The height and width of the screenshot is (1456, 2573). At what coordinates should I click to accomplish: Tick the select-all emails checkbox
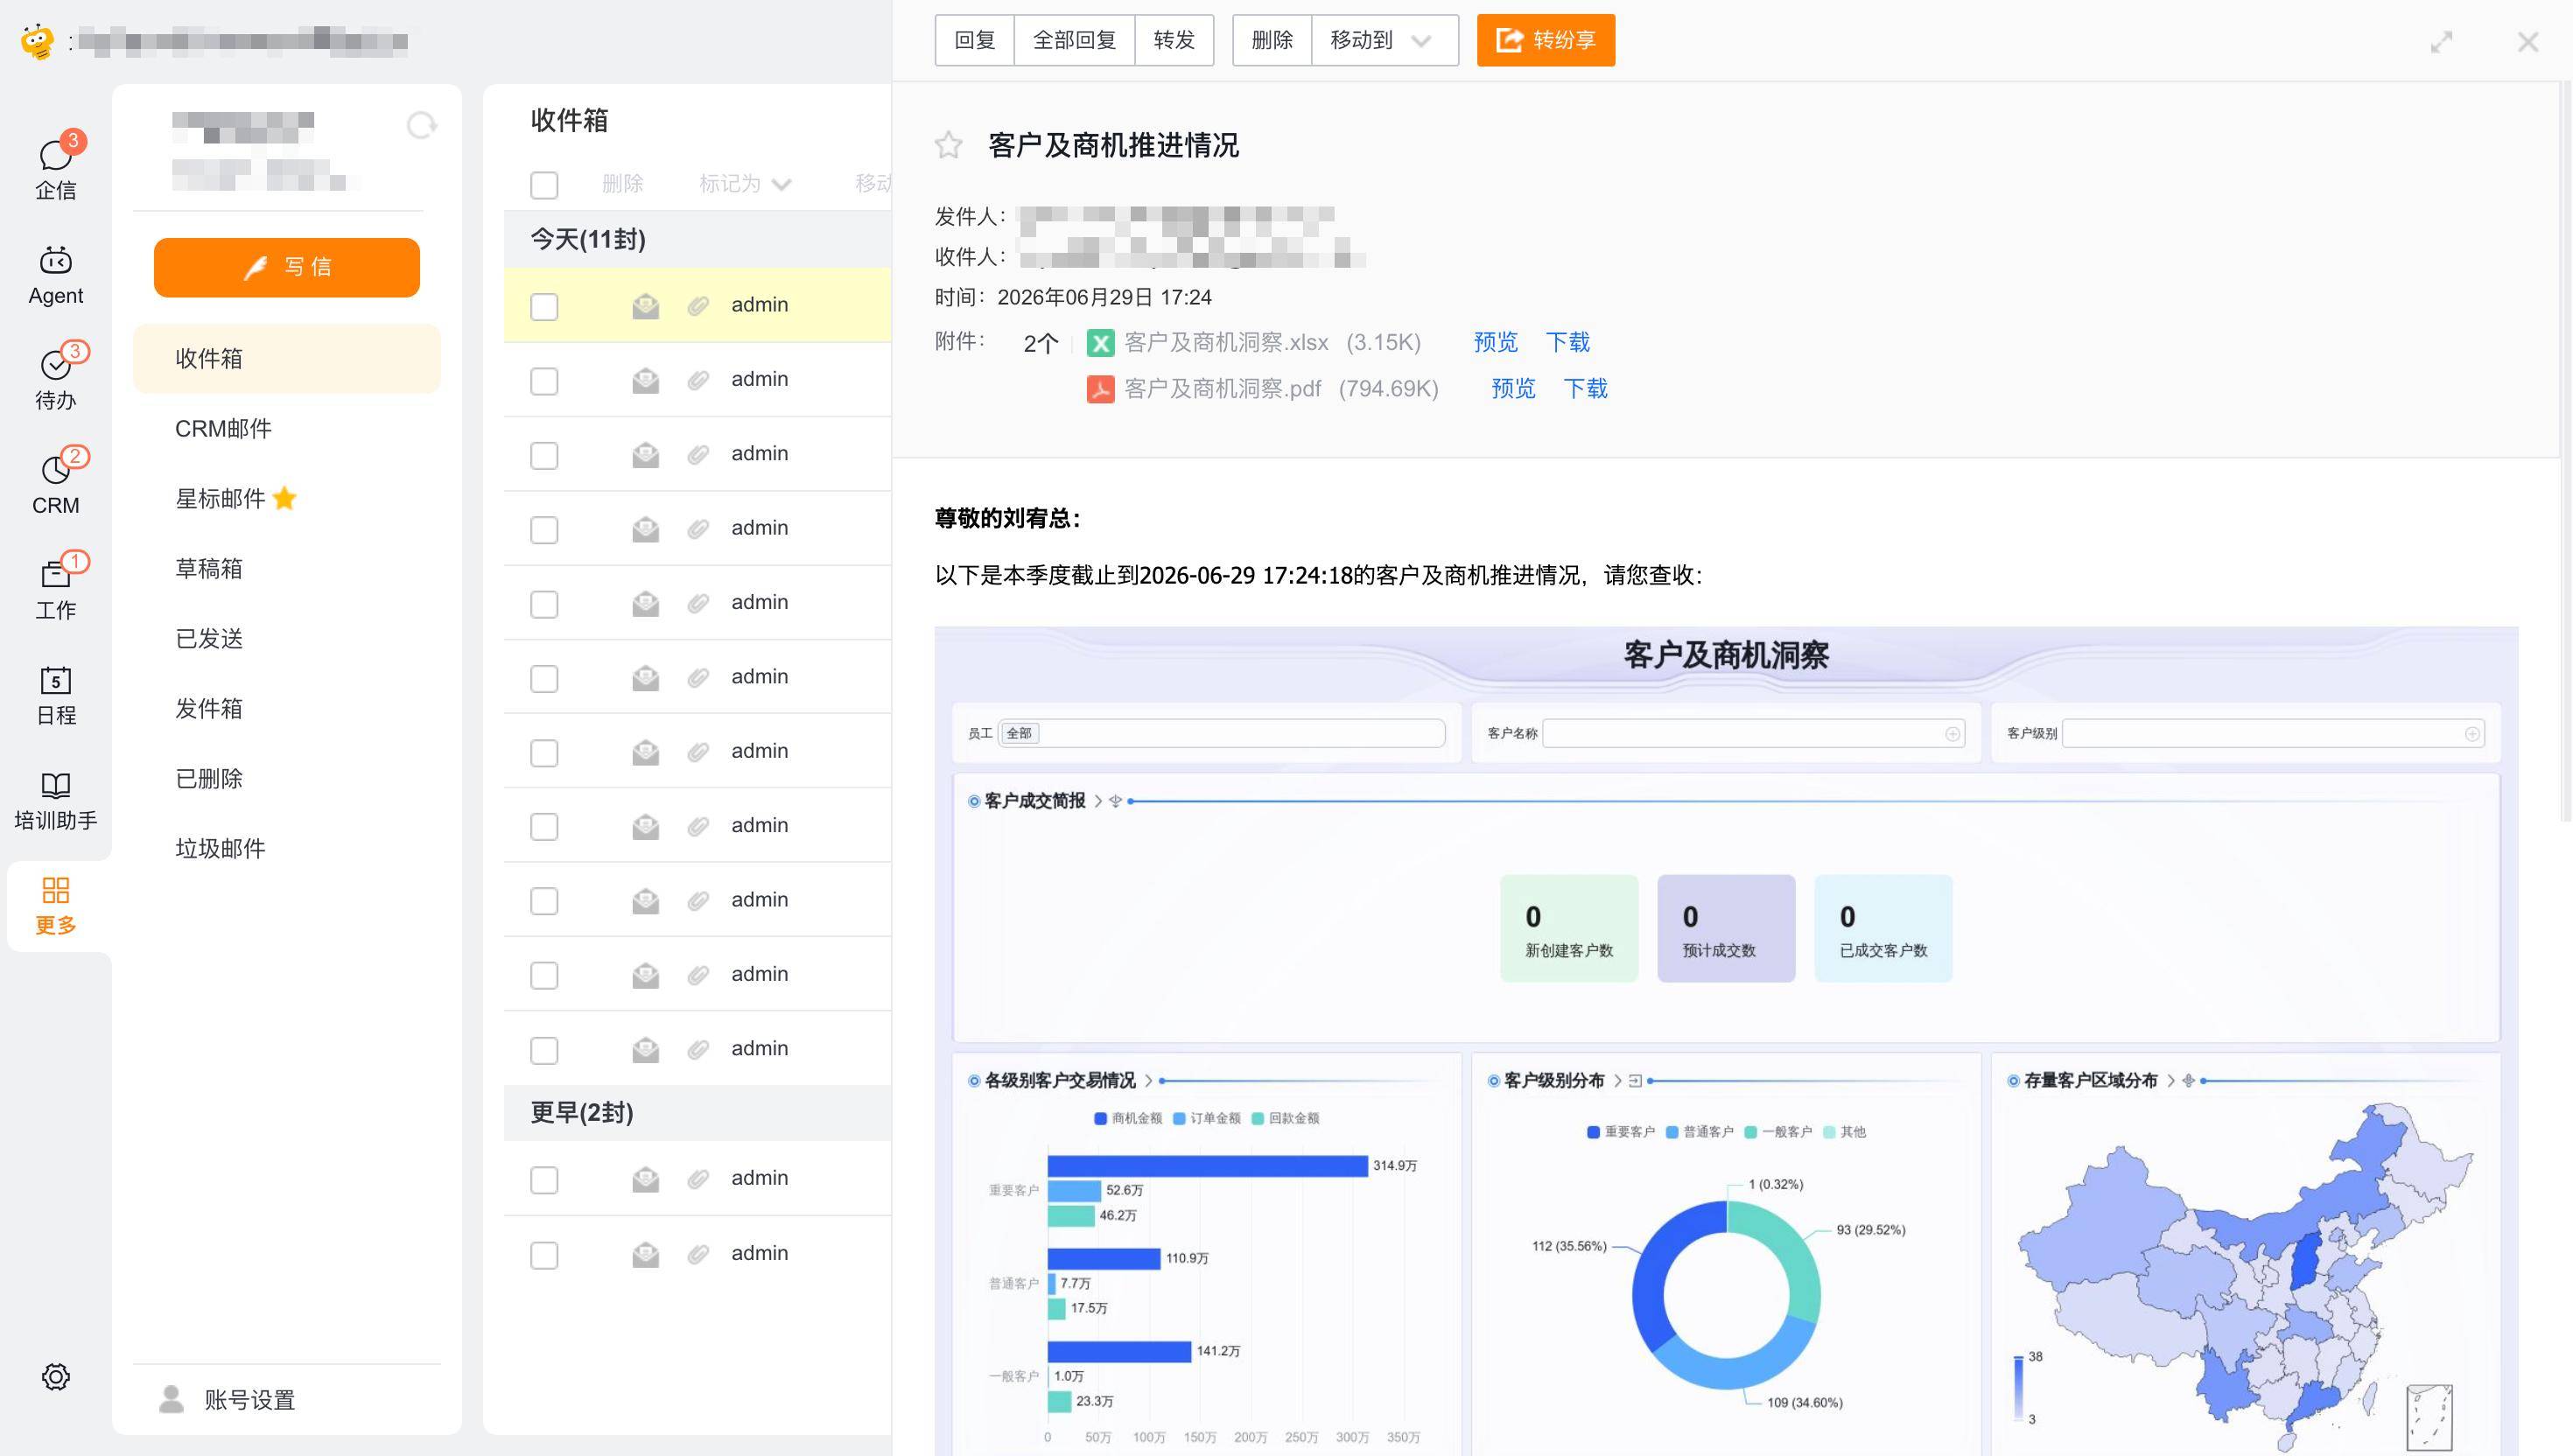544,185
